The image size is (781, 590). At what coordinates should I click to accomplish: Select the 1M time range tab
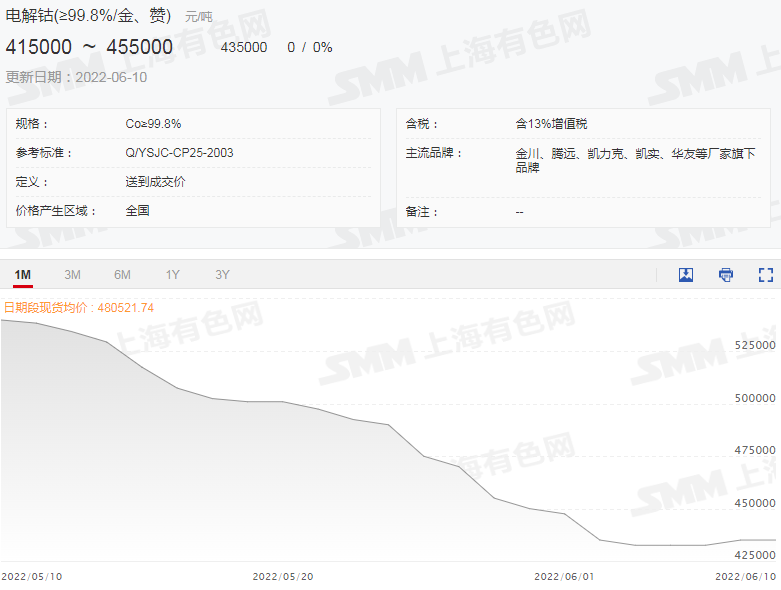[22, 275]
